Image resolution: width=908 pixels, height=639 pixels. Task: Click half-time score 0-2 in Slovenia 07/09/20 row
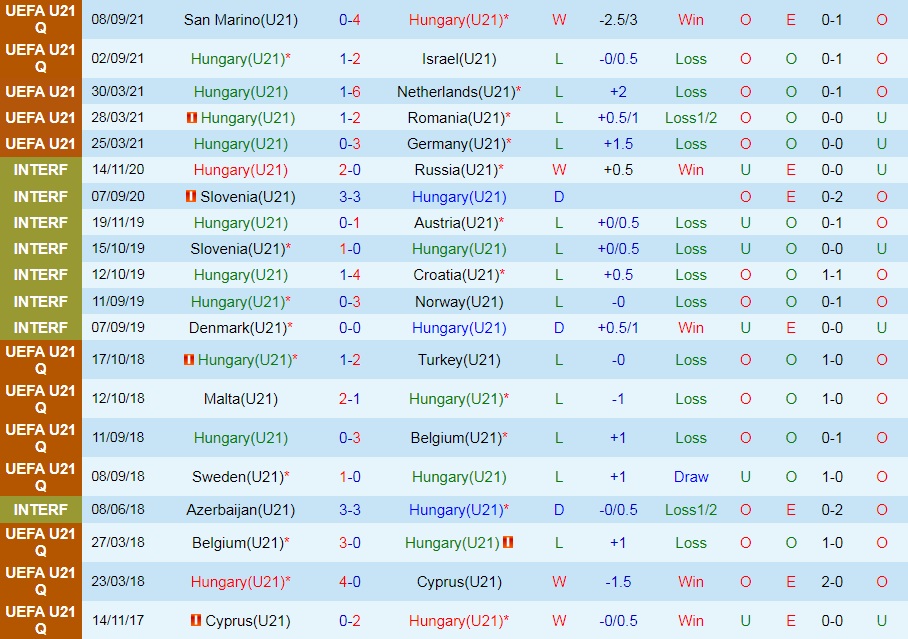coord(832,196)
